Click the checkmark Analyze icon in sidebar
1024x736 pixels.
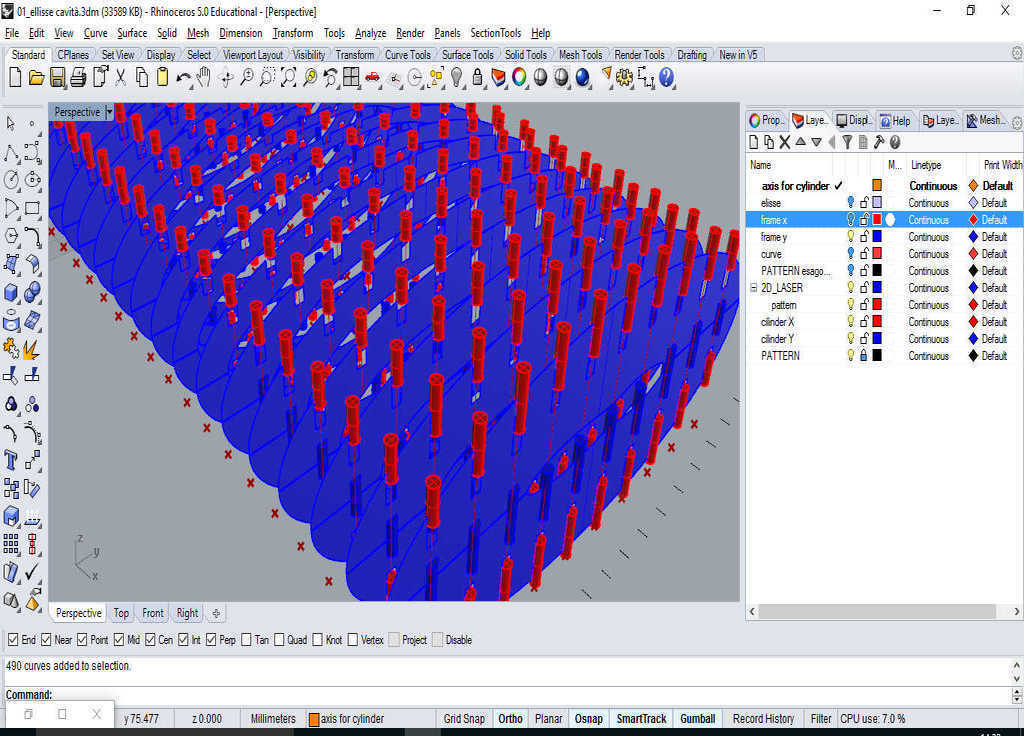pos(31,572)
